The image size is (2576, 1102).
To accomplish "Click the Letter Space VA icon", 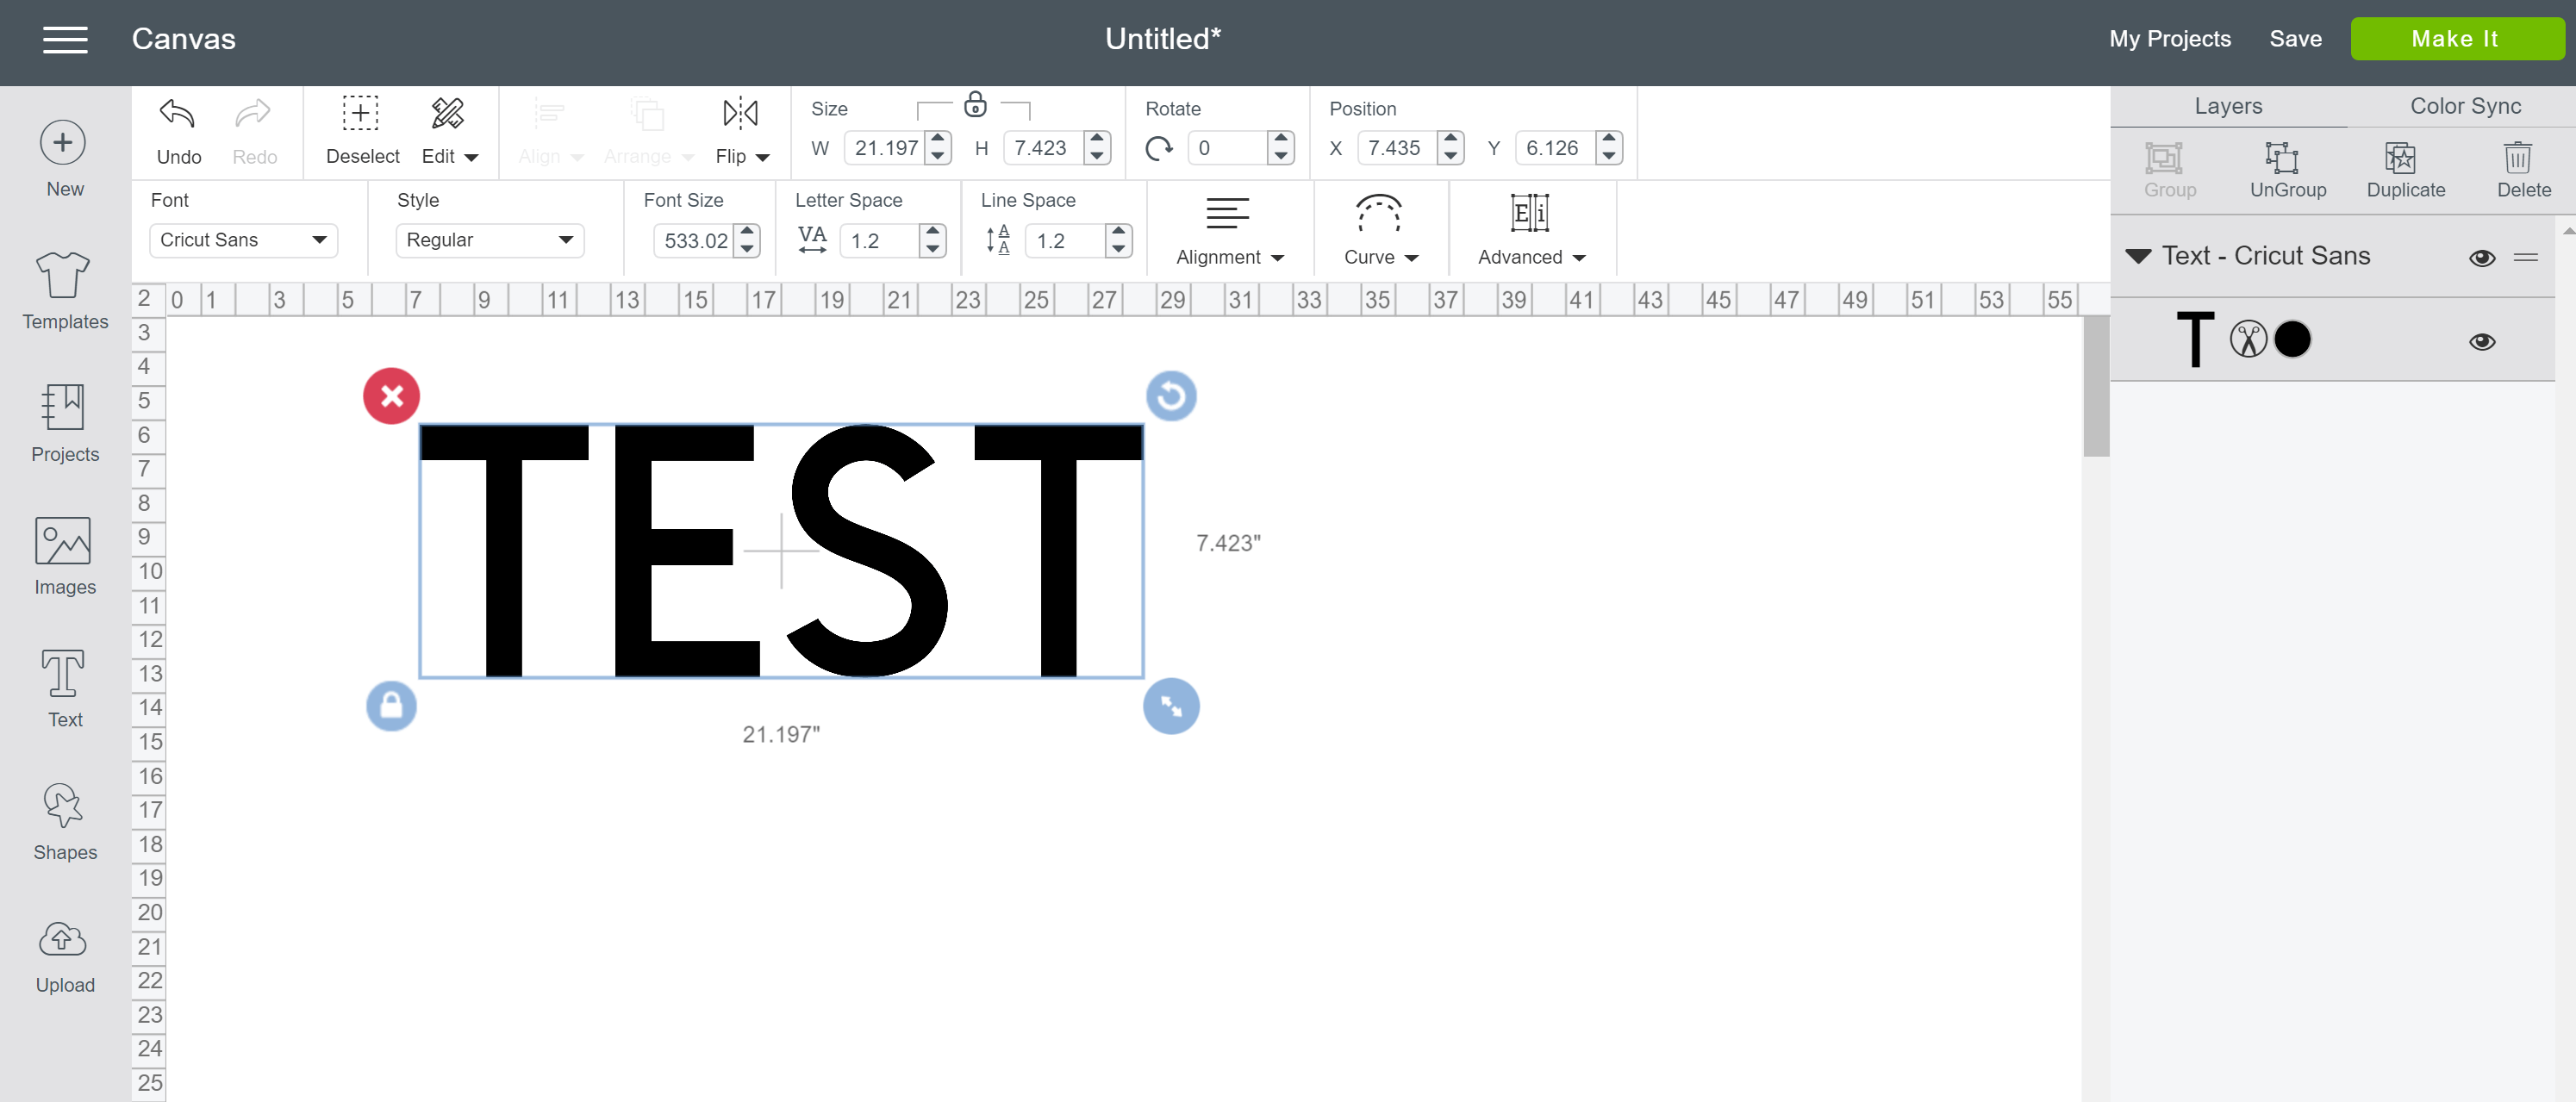I will (x=812, y=240).
